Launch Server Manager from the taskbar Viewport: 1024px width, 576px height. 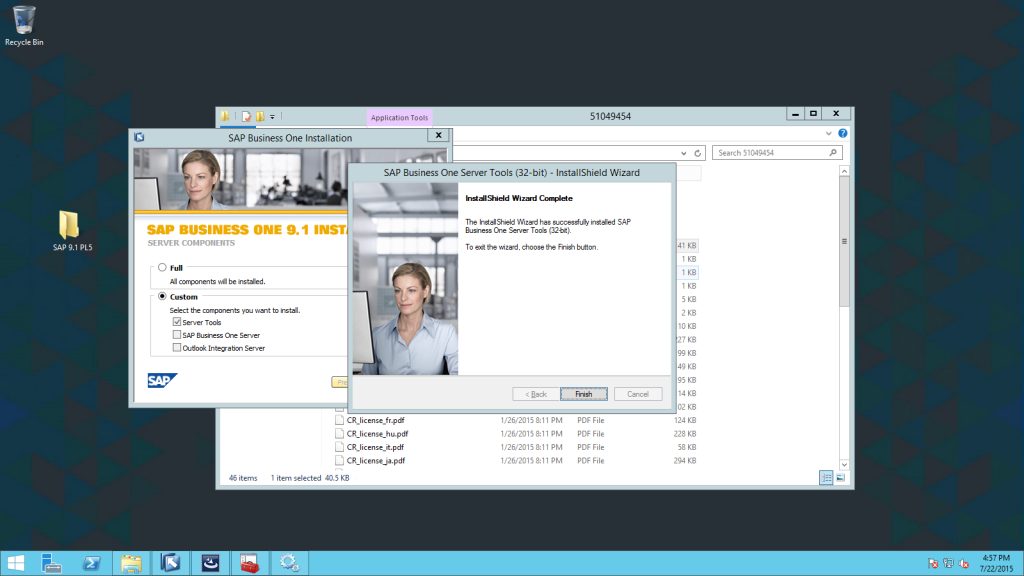(x=51, y=563)
